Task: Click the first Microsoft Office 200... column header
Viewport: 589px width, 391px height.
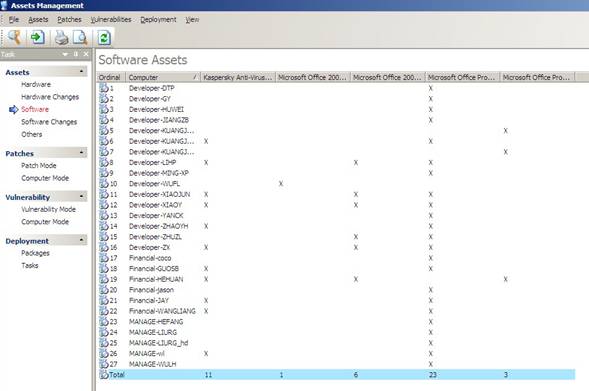Action: (x=313, y=77)
